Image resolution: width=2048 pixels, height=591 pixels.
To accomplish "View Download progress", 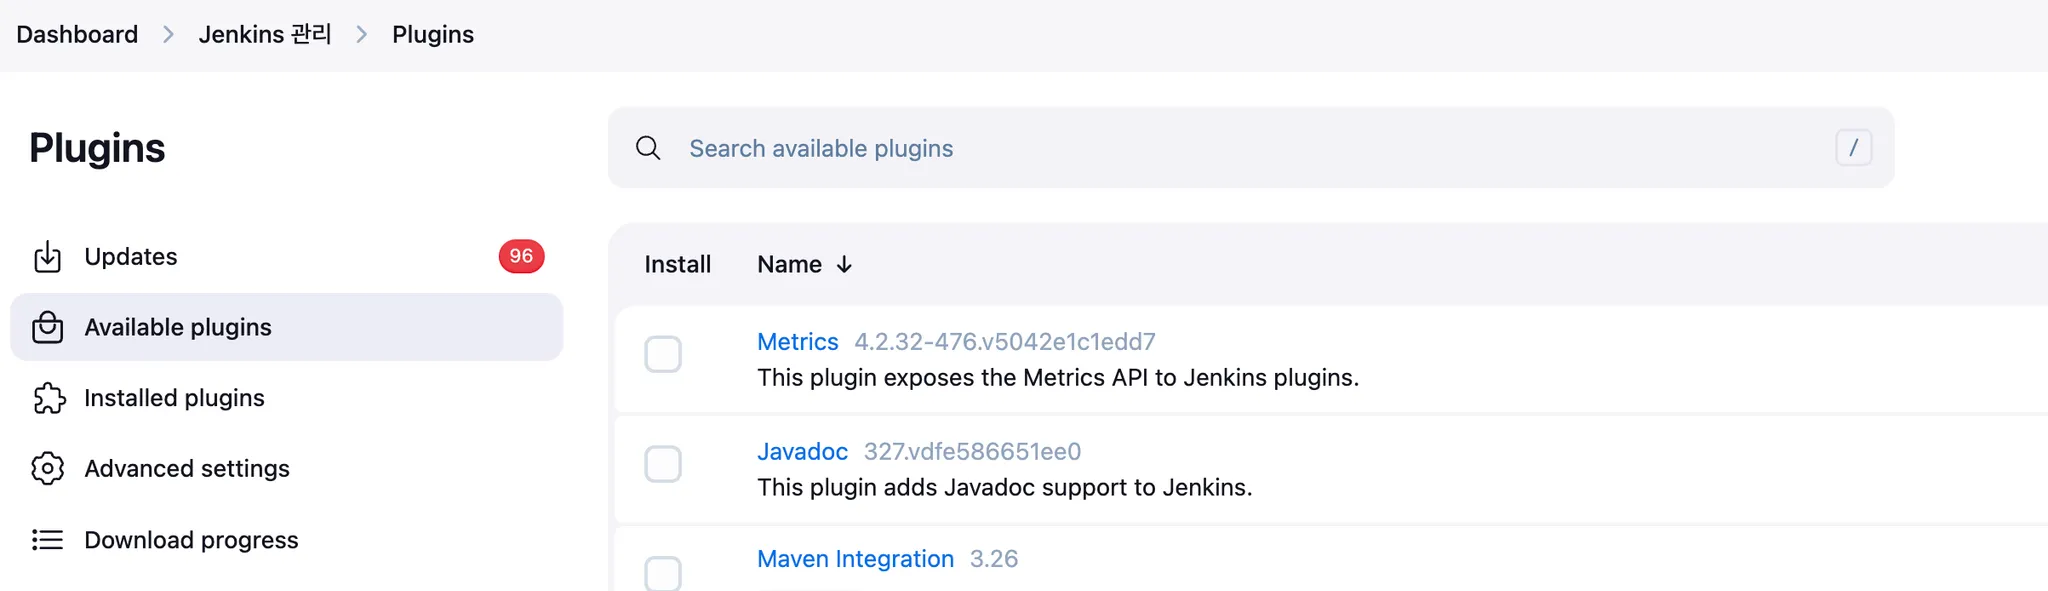I will click(x=287, y=540).
